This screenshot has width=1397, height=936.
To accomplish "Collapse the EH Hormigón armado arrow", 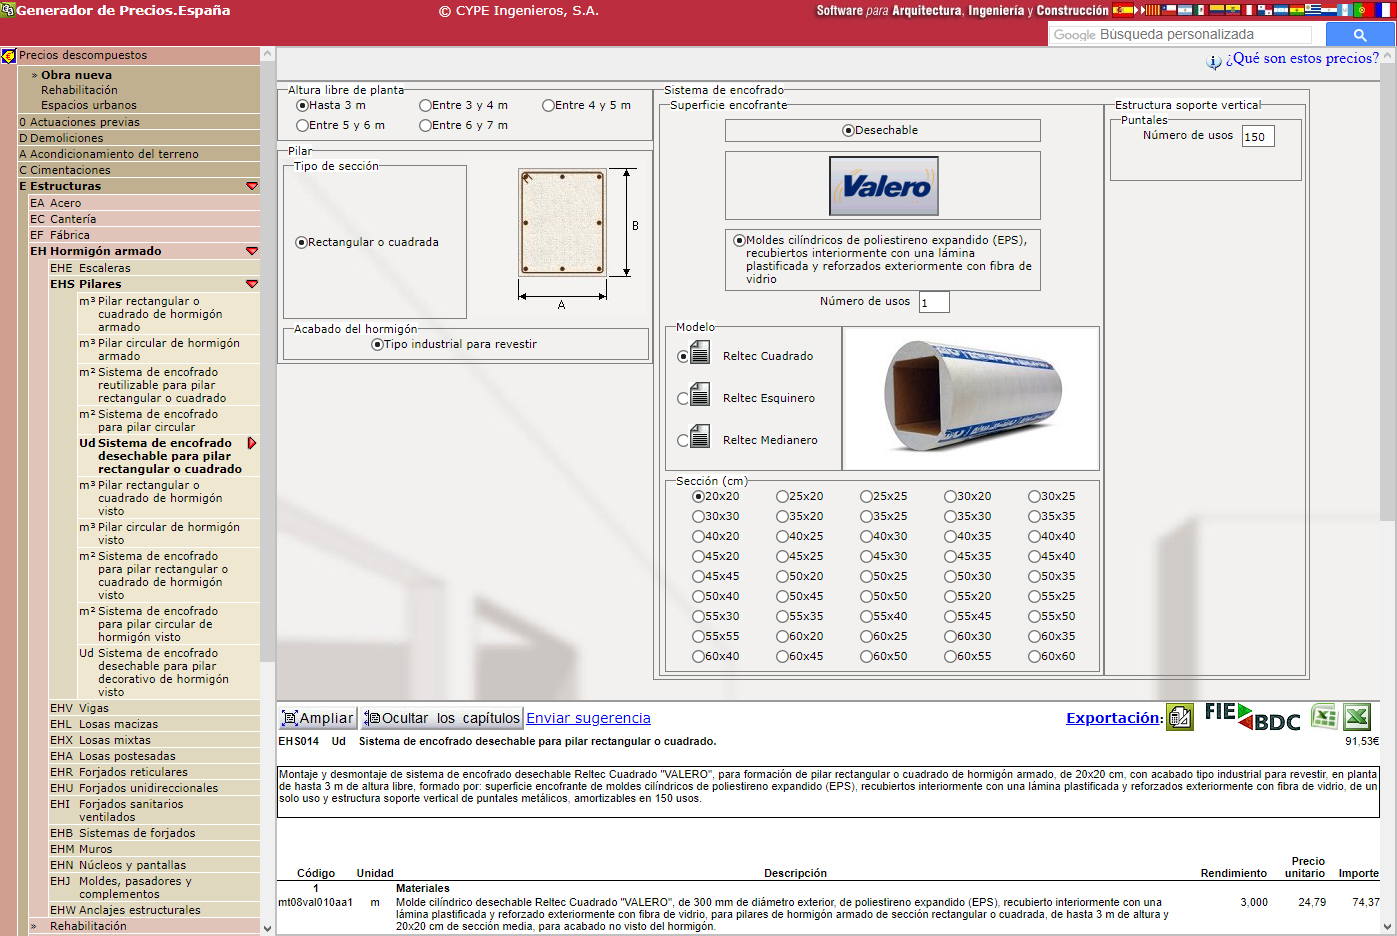I will coord(252,251).
